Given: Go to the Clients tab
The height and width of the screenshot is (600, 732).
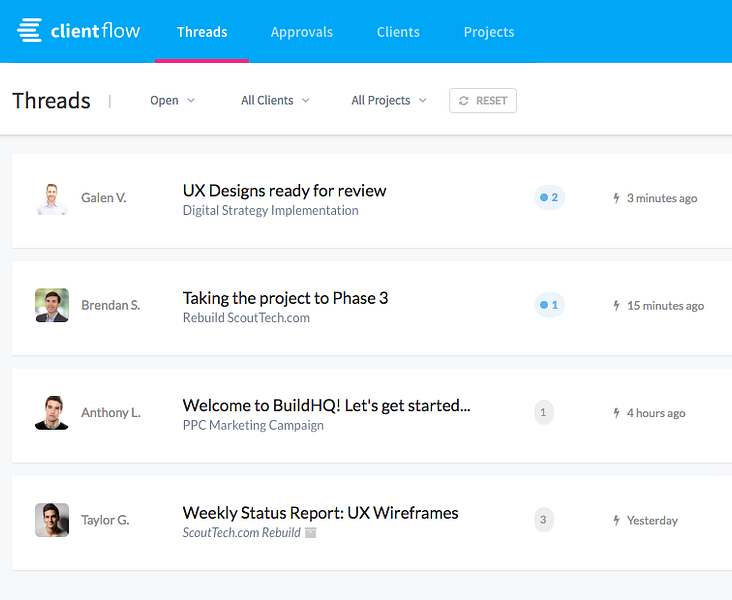Looking at the screenshot, I should (398, 32).
